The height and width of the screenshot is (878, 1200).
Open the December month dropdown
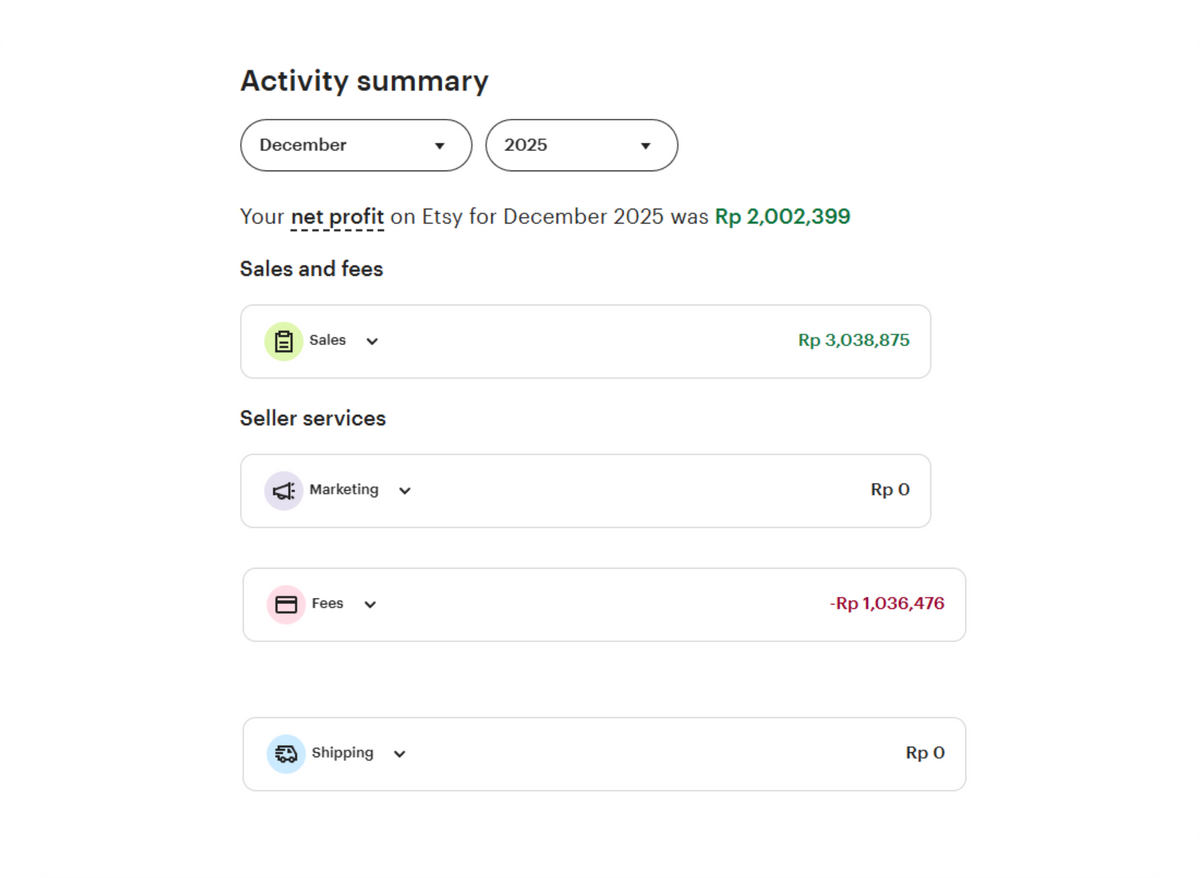tap(355, 145)
